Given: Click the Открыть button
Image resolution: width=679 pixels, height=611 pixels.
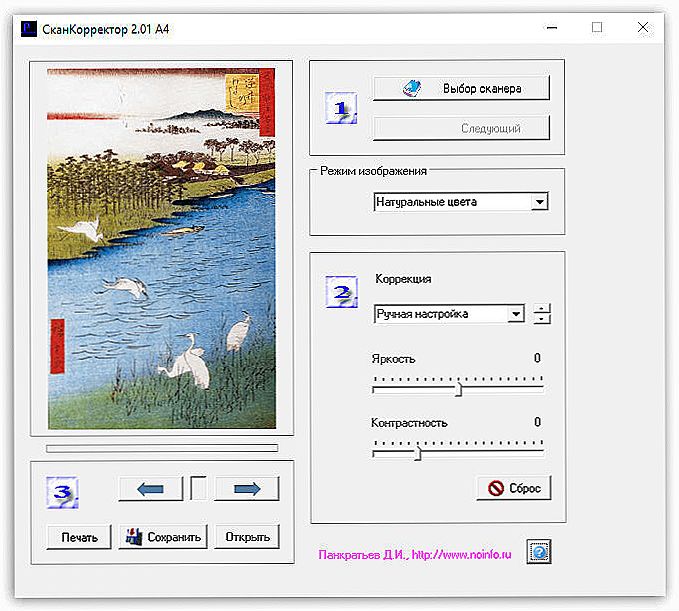Looking at the screenshot, I should tap(247, 537).
